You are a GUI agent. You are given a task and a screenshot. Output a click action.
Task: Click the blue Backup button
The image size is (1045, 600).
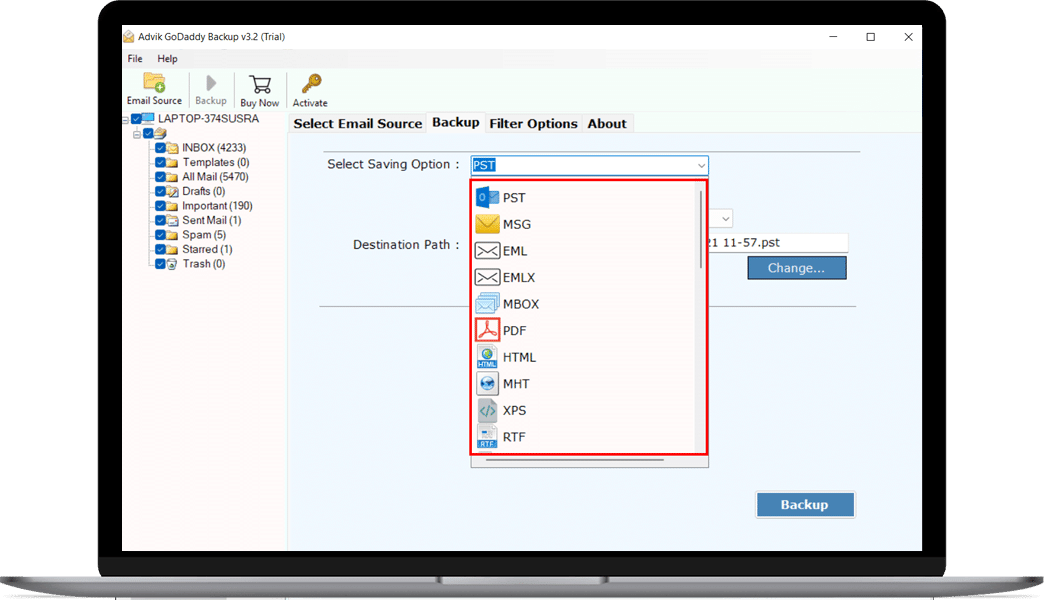[x=805, y=505]
